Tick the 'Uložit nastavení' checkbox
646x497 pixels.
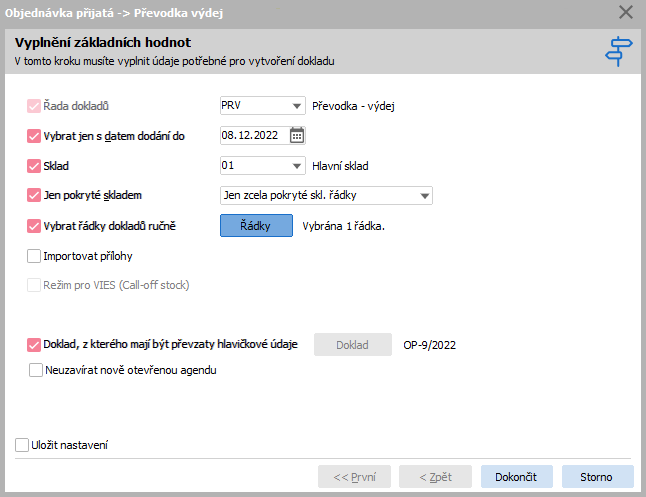[22, 445]
